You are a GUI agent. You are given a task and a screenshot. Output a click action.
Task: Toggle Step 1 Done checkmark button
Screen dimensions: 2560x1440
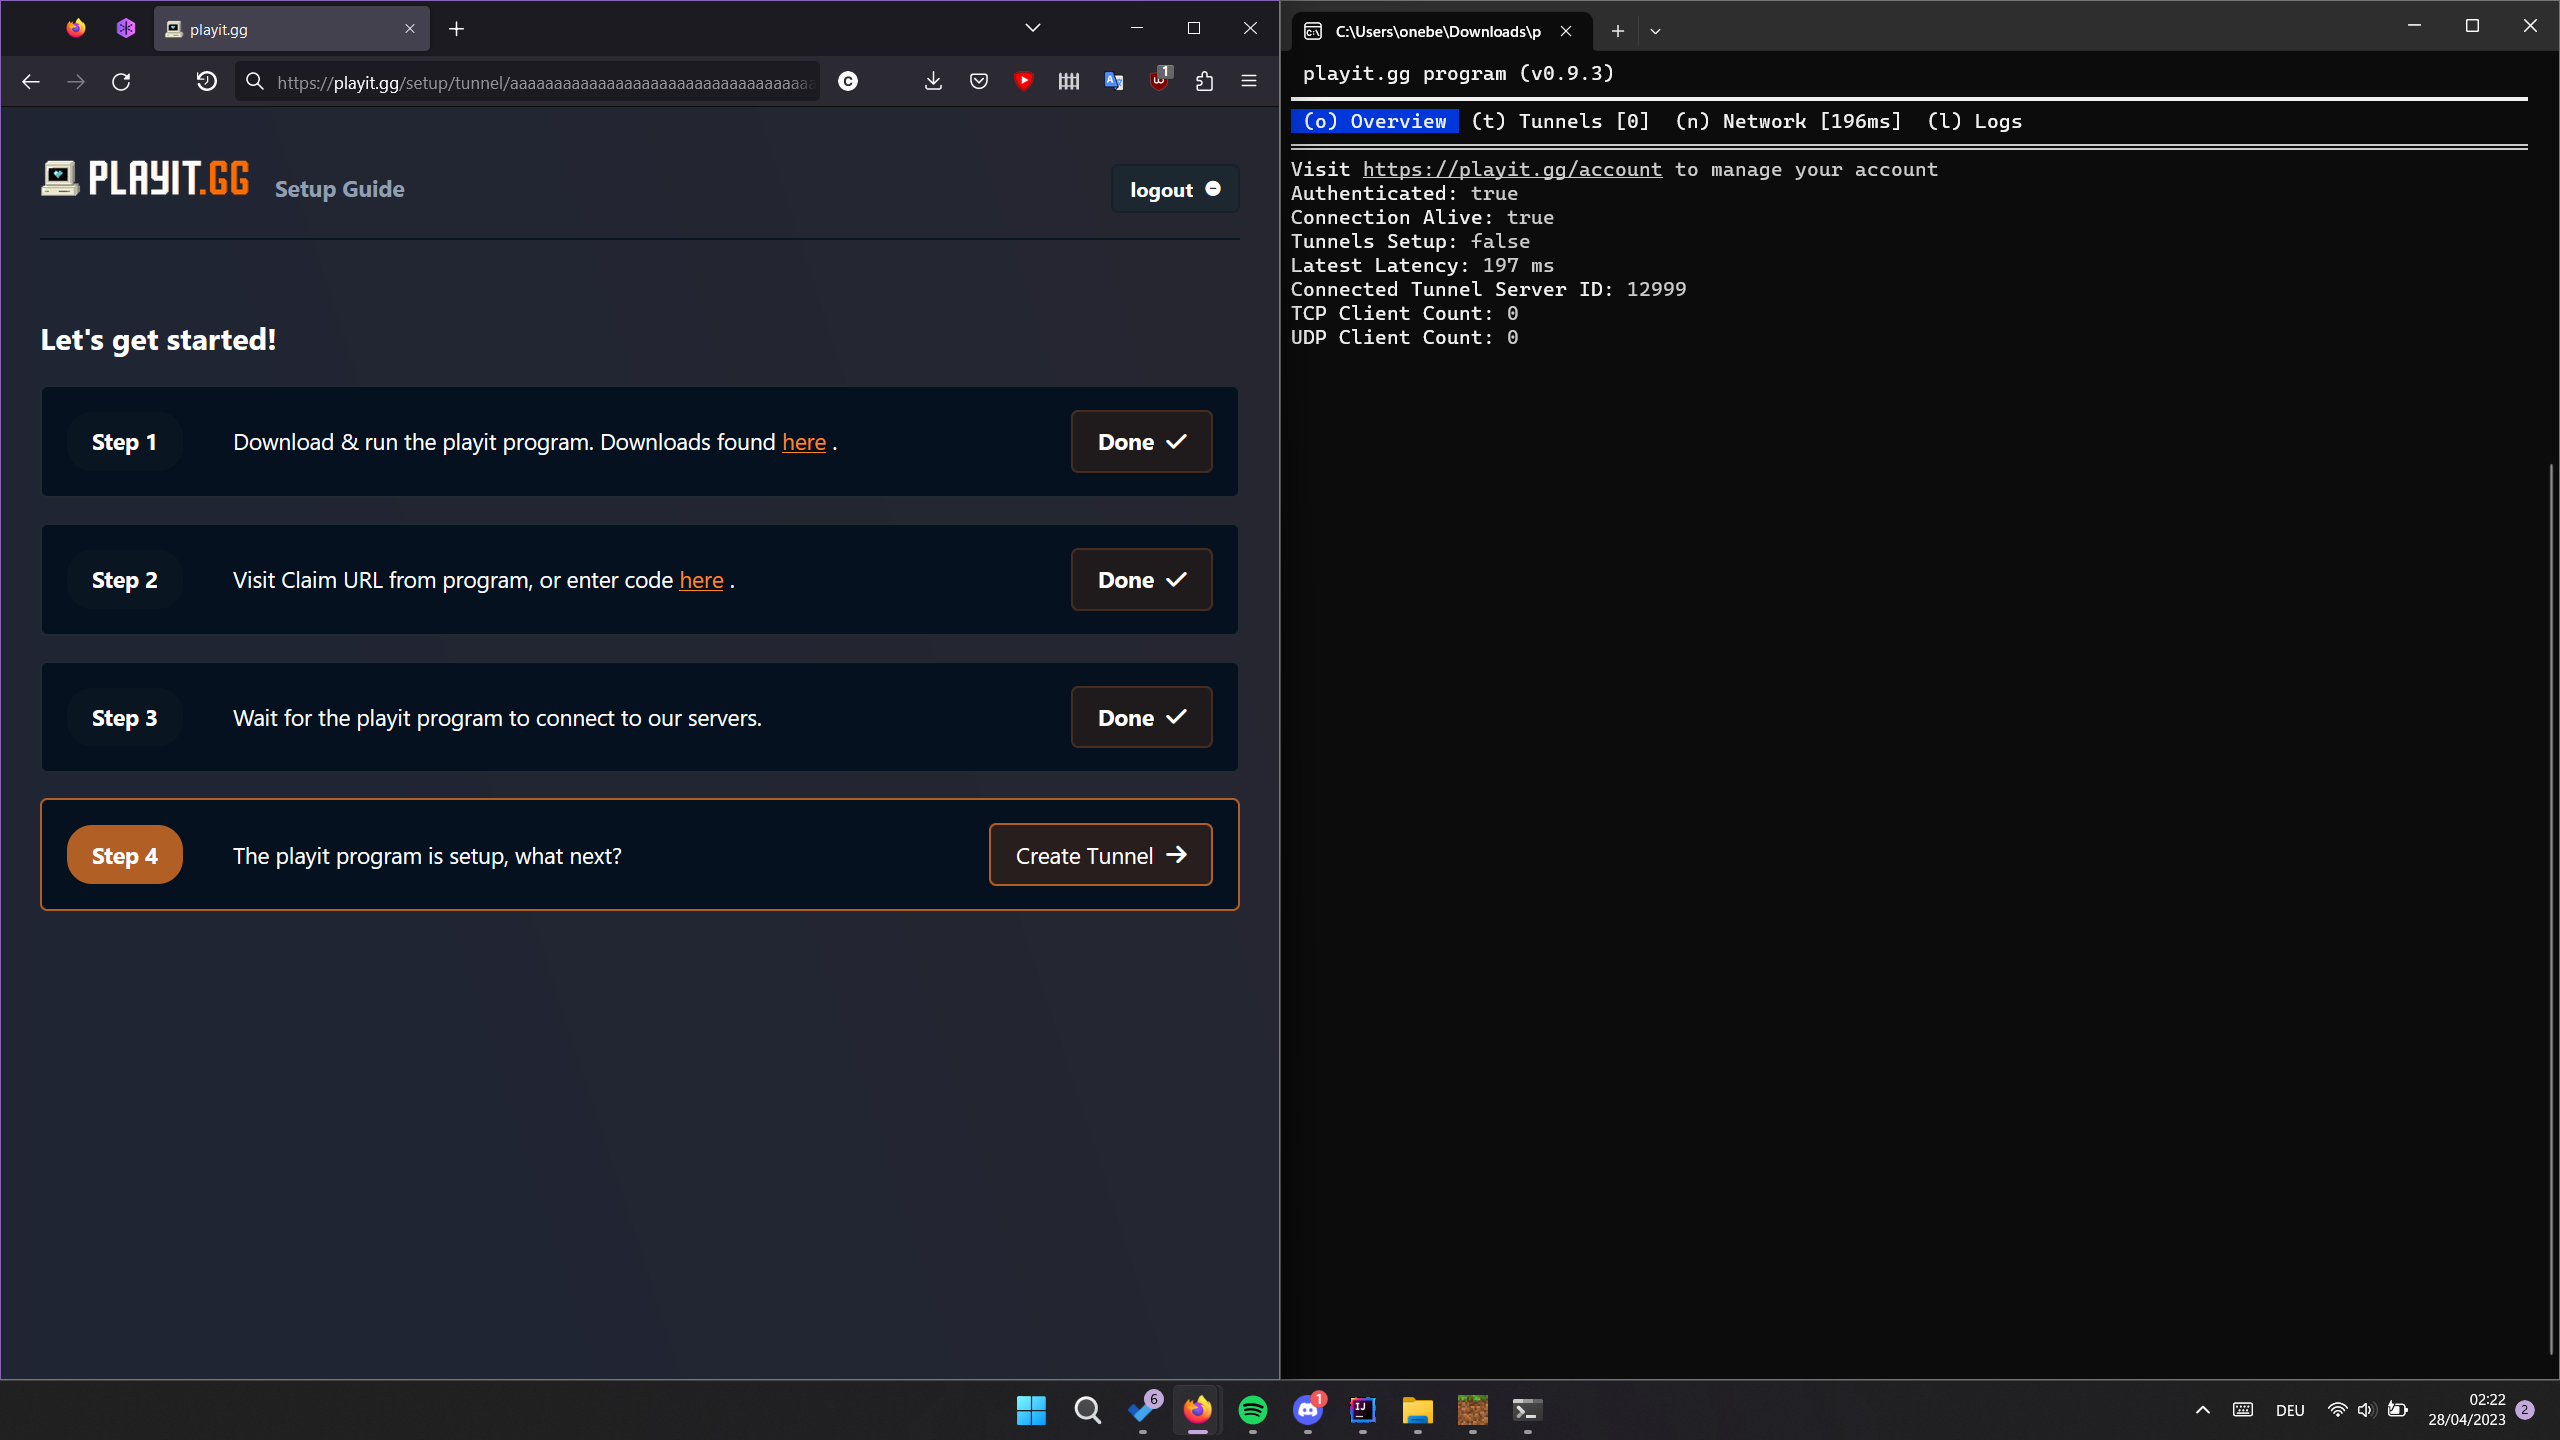(1141, 441)
